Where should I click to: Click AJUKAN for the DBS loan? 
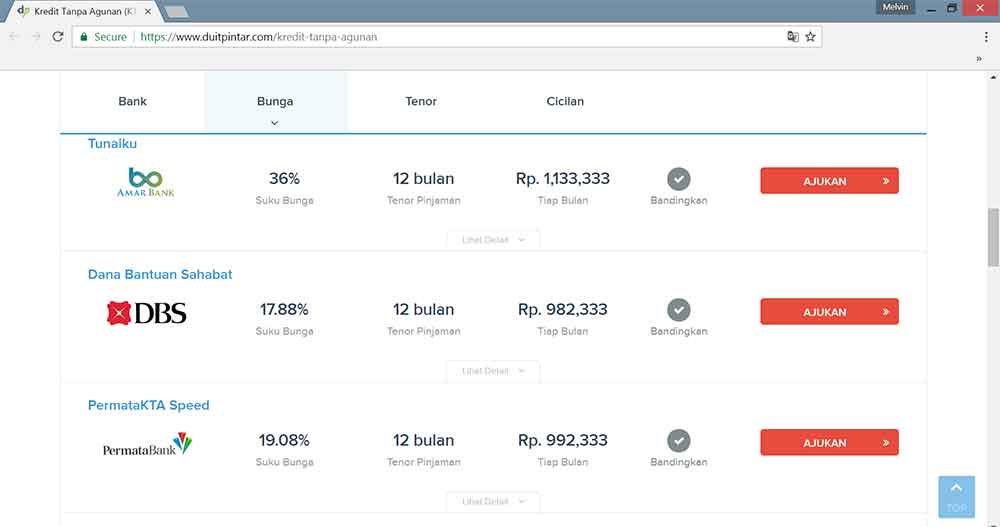tap(829, 312)
